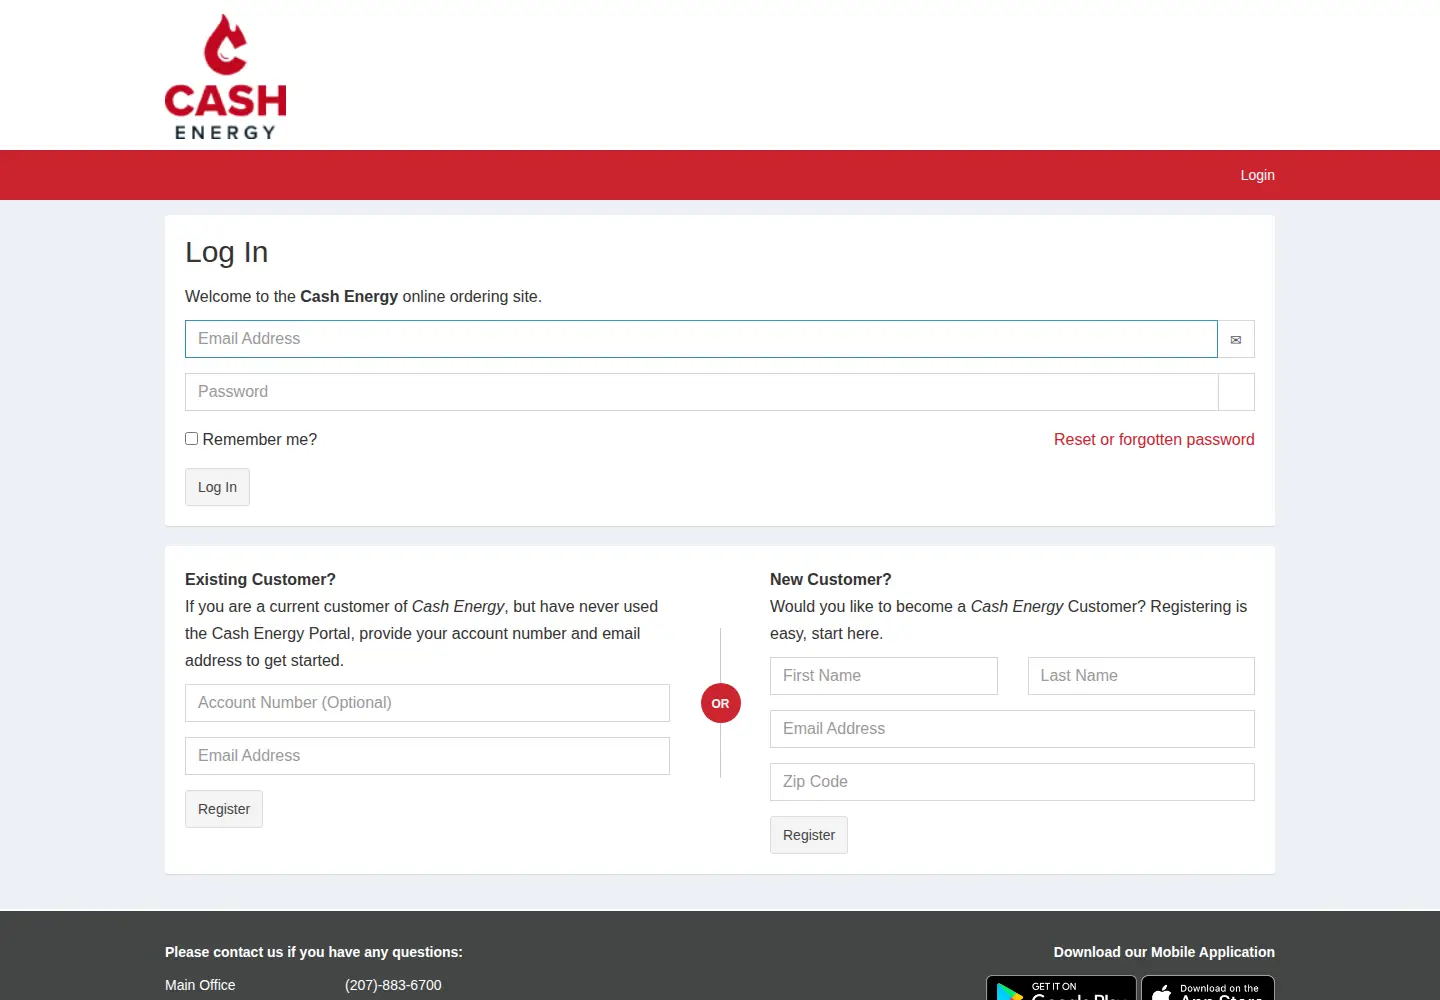Select Existing Customer Email Address field

coord(427,756)
